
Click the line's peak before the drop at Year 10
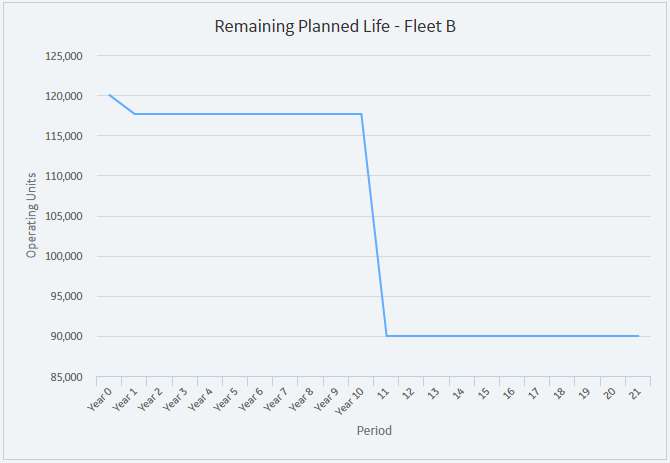[361, 114]
